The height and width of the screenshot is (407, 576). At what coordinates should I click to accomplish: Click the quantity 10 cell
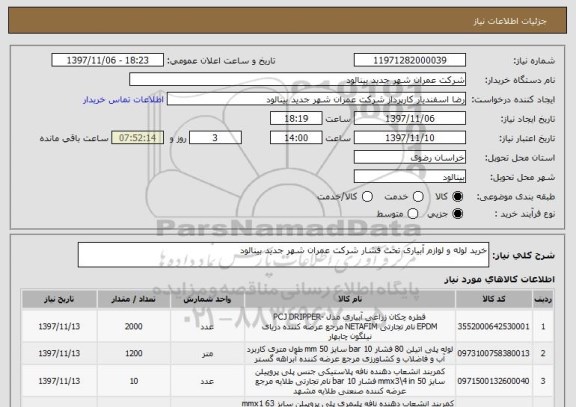pos(134,381)
